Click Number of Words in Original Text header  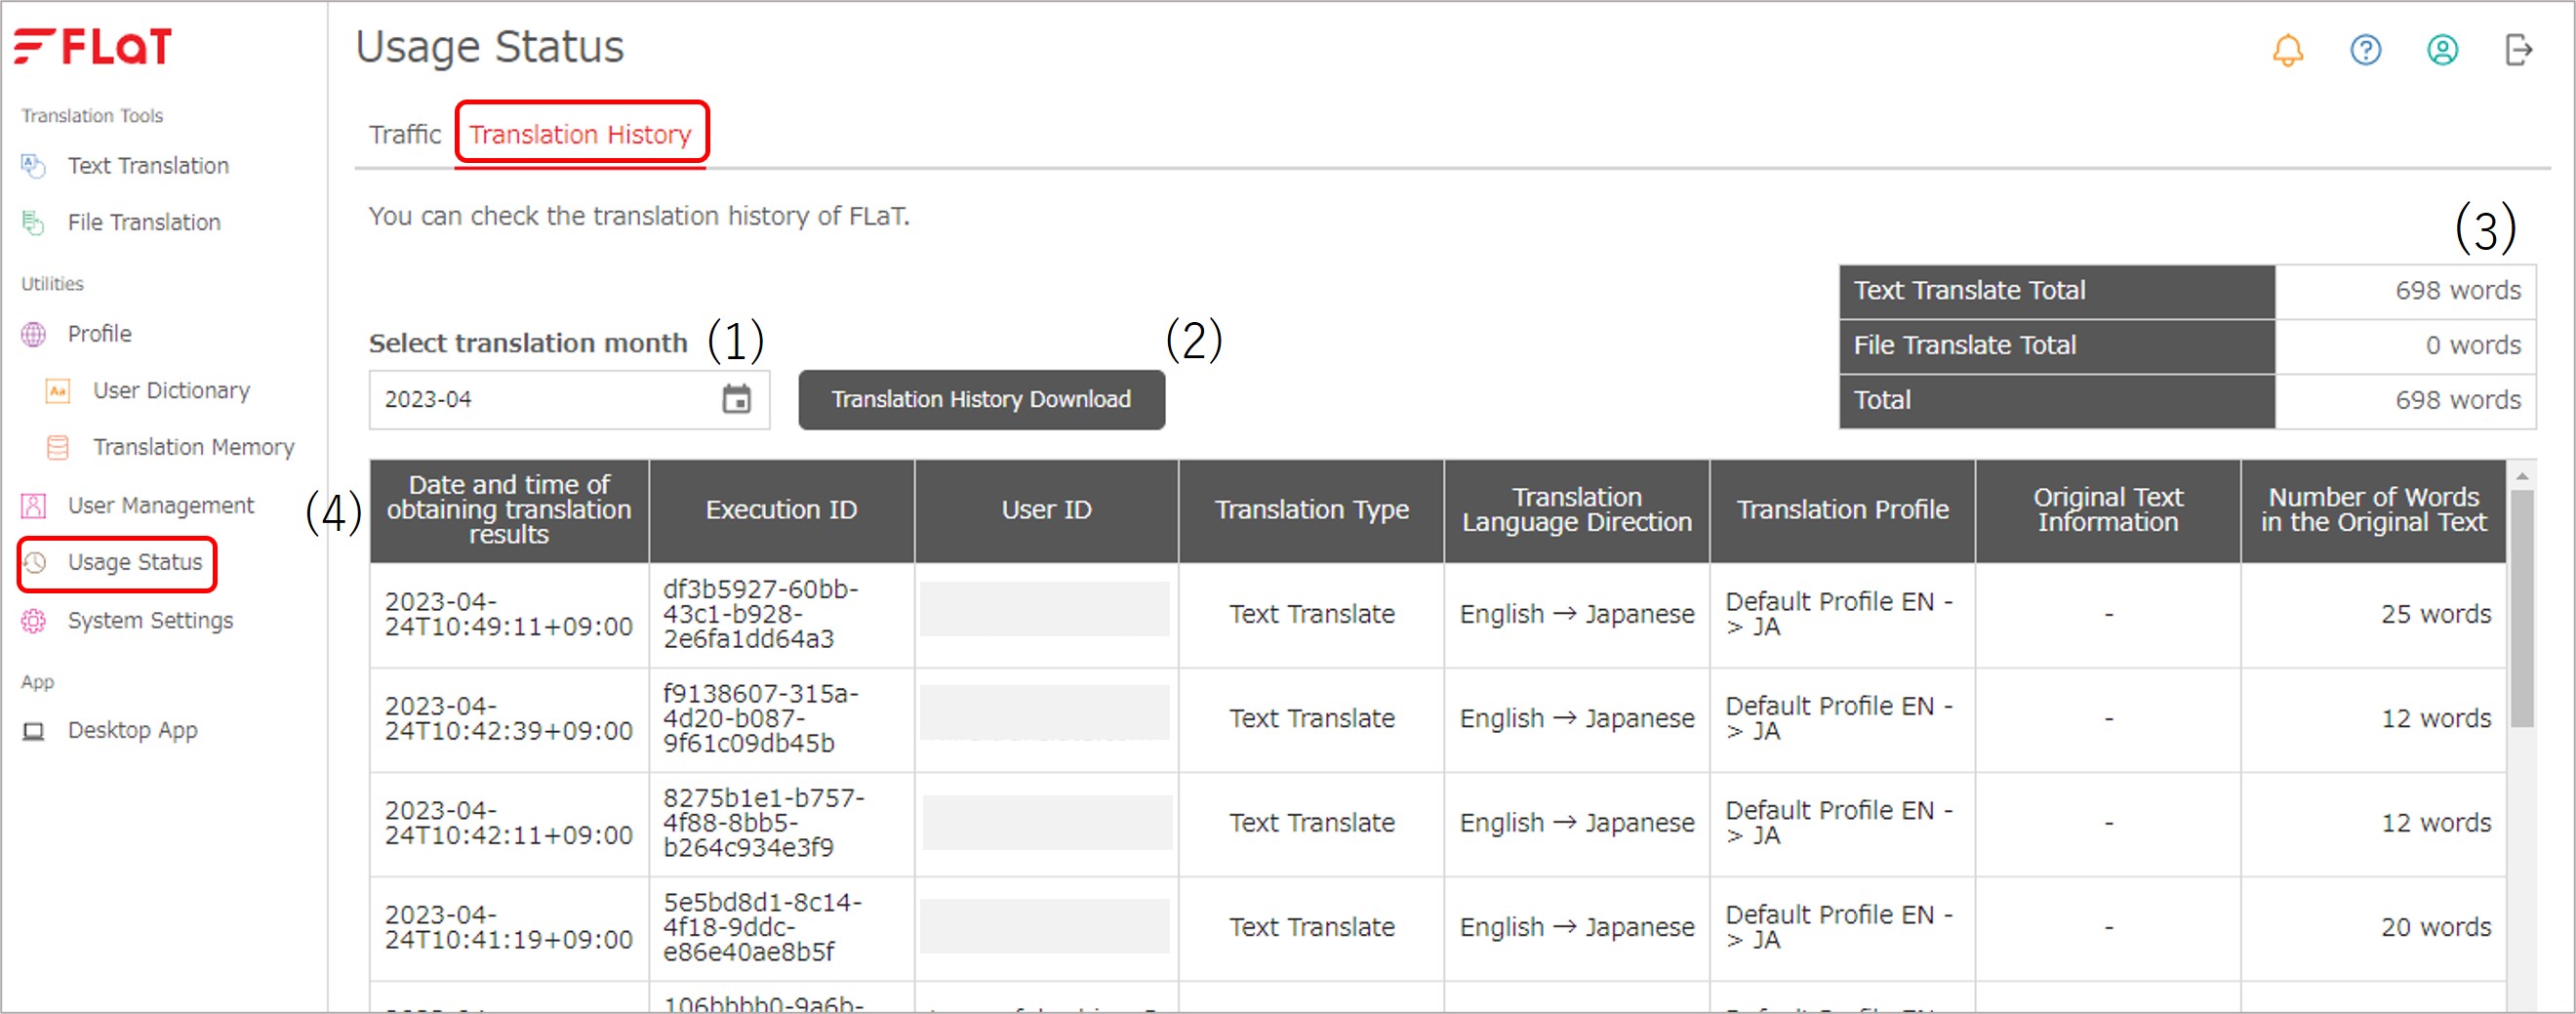(x=2373, y=510)
